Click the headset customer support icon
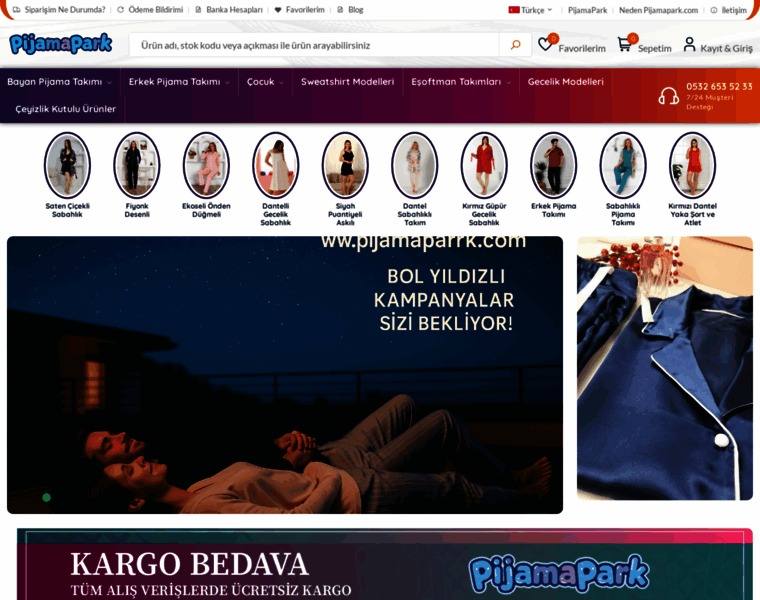The width and height of the screenshot is (760, 600). coord(668,95)
